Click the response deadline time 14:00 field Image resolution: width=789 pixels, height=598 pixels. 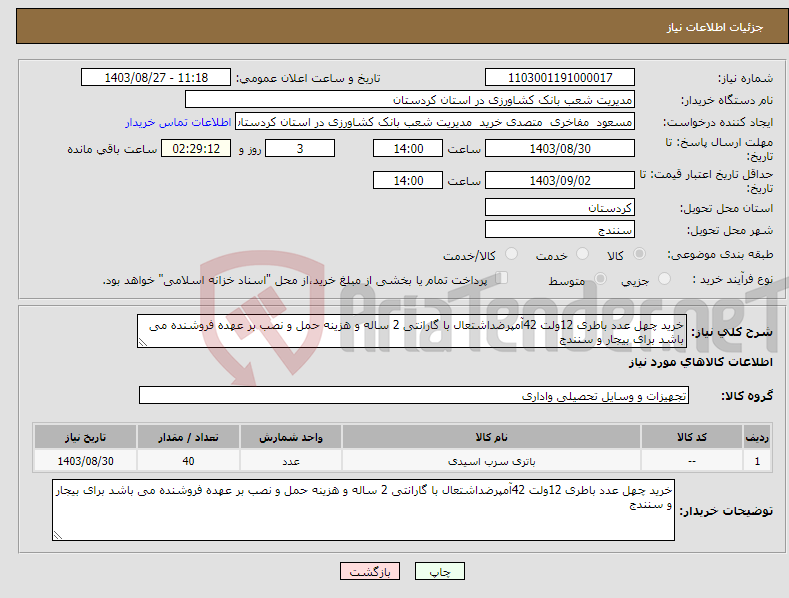pos(408,148)
